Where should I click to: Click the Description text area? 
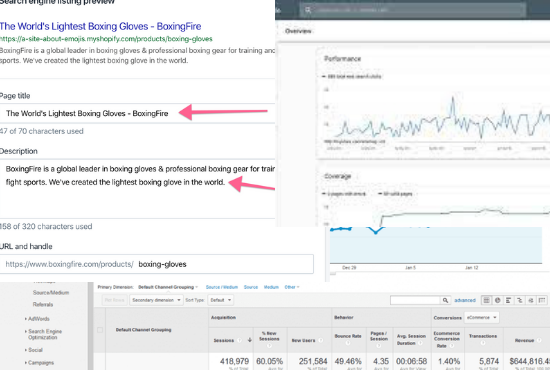pyautogui.click(x=137, y=189)
